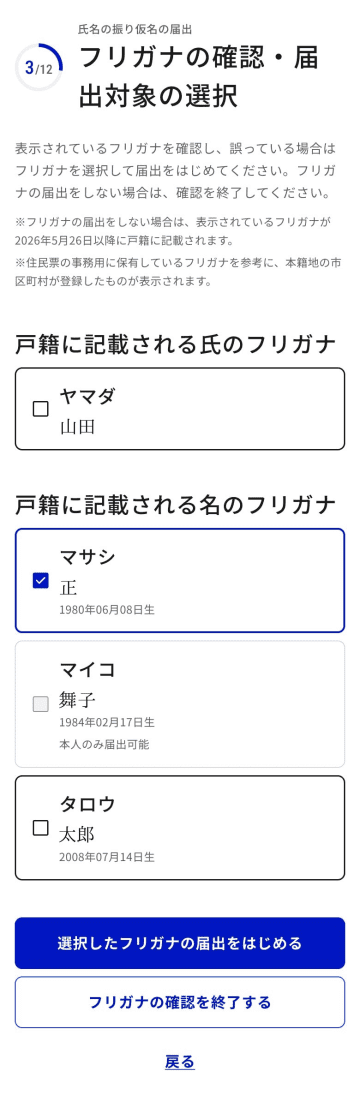
Task: Select the kanji 正 in the マサシ card
Action: (x=68, y=588)
